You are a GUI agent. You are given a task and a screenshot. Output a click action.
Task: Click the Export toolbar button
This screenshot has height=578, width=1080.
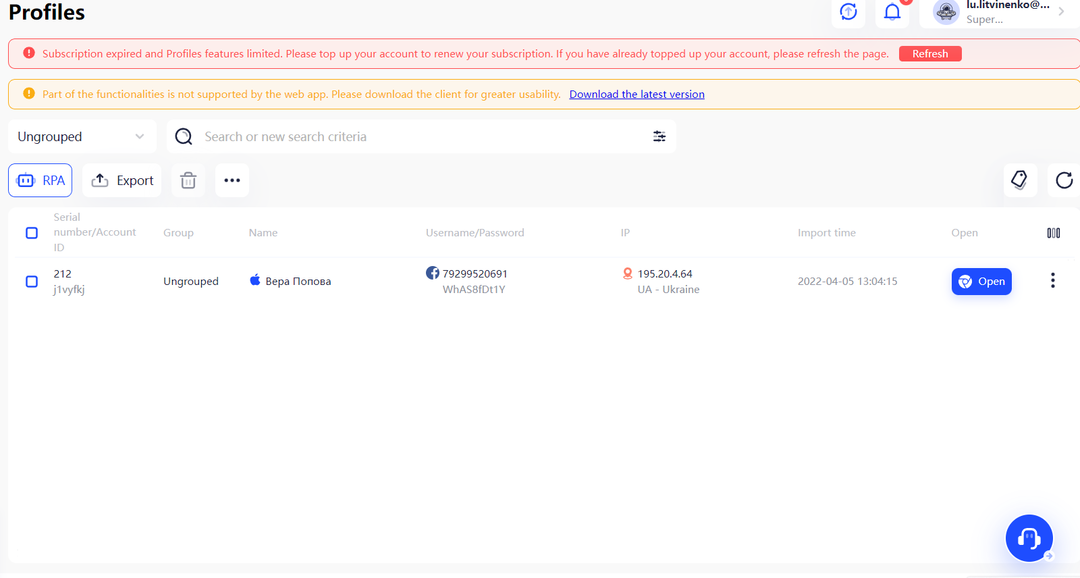122,180
